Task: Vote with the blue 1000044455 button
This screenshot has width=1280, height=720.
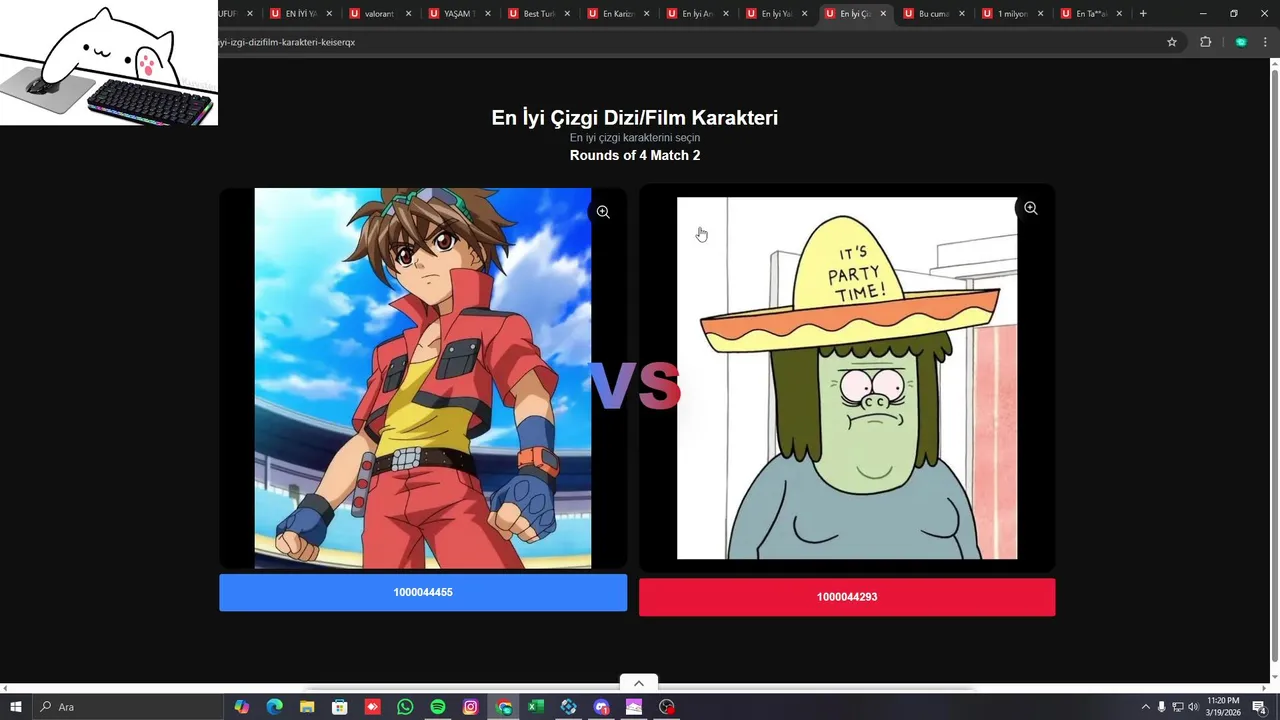Action: point(423,592)
